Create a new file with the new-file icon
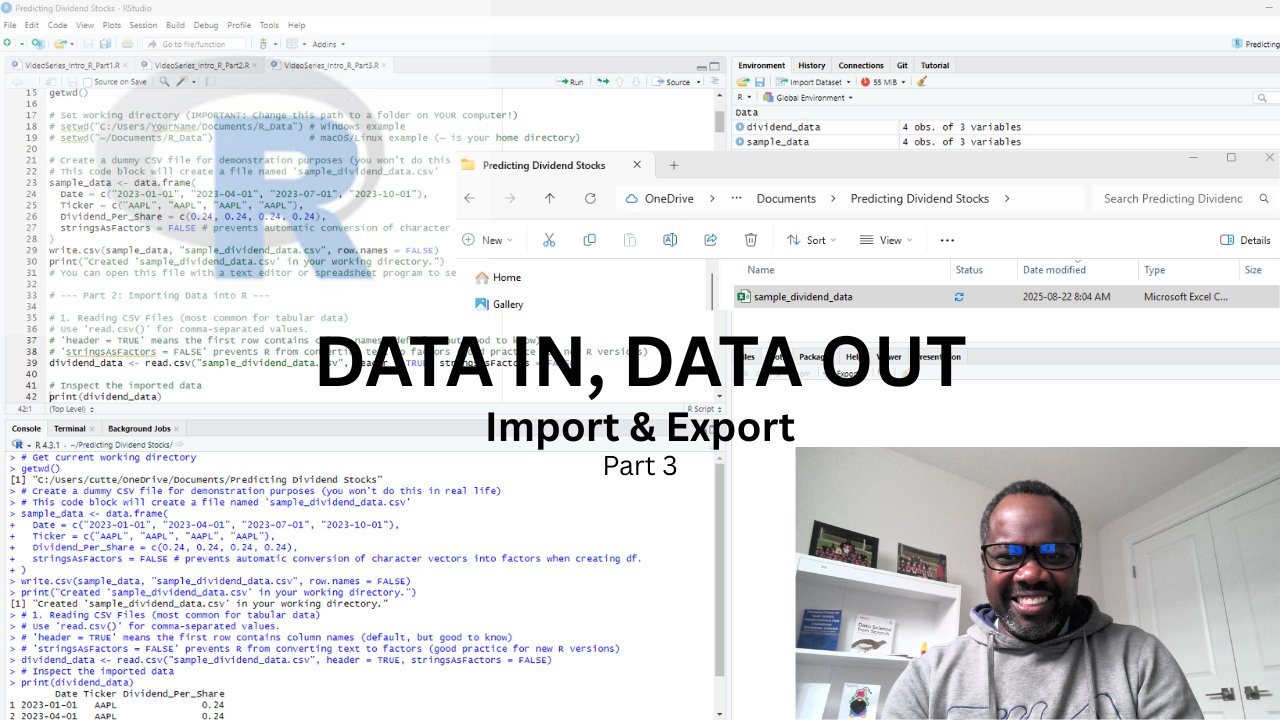This screenshot has height=720, width=1280. [x=8, y=43]
